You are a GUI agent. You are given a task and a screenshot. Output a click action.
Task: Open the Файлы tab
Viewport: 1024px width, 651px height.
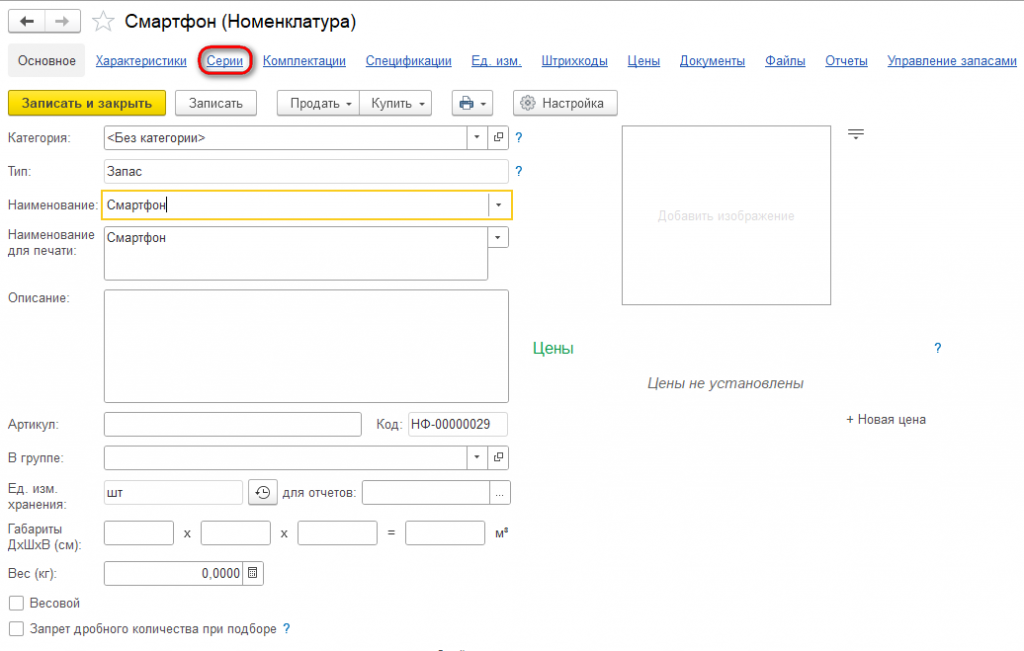pyautogui.click(x=785, y=61)
